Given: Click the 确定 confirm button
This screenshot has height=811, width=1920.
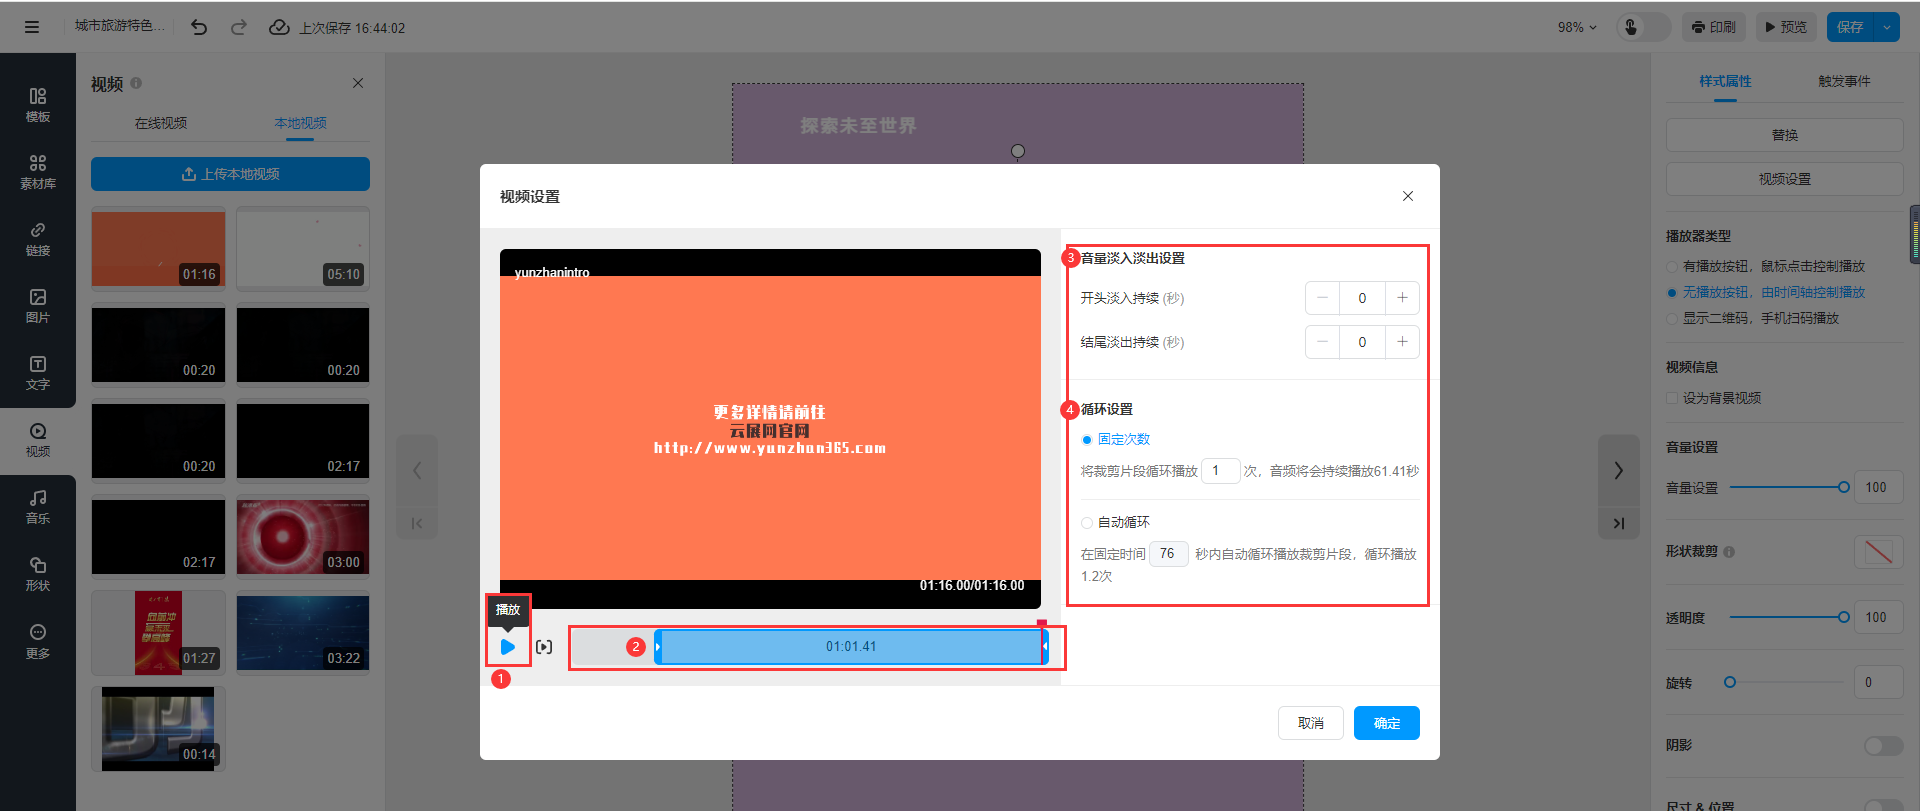Looking at the screenshot, I should coord(1386,723).
